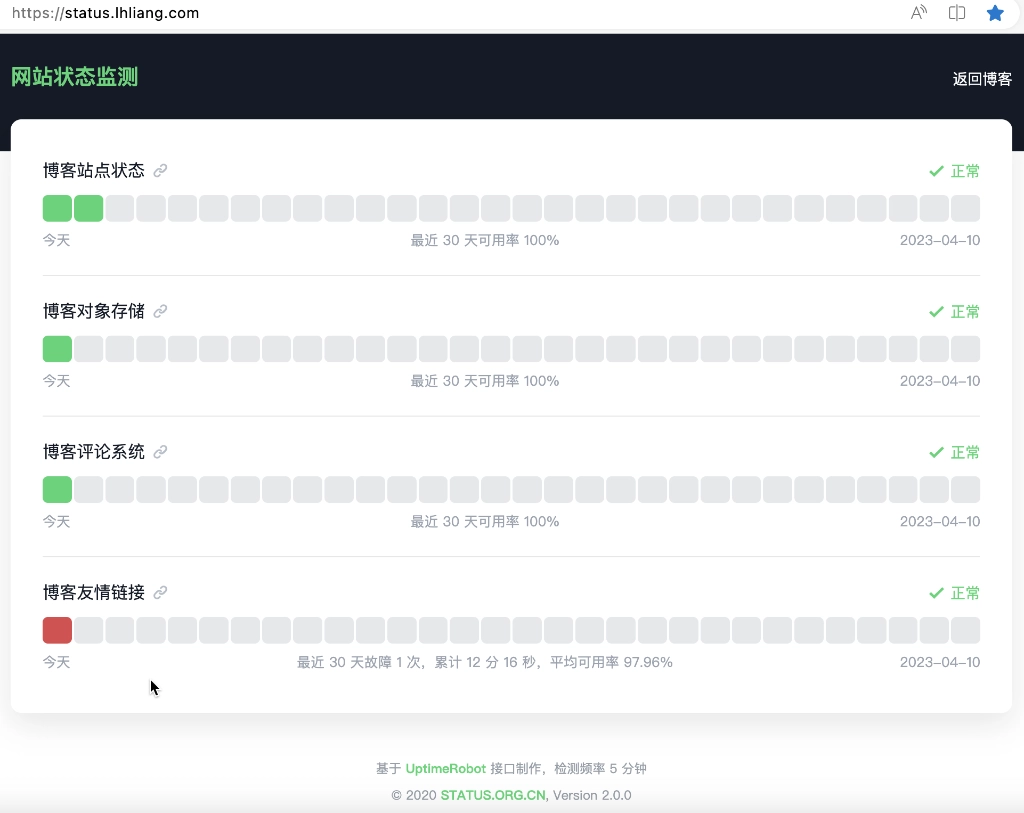Viewport: 1024px width, 813px height.
Task: Click link icon beside 博客站点状态
Action: point(160,171)
